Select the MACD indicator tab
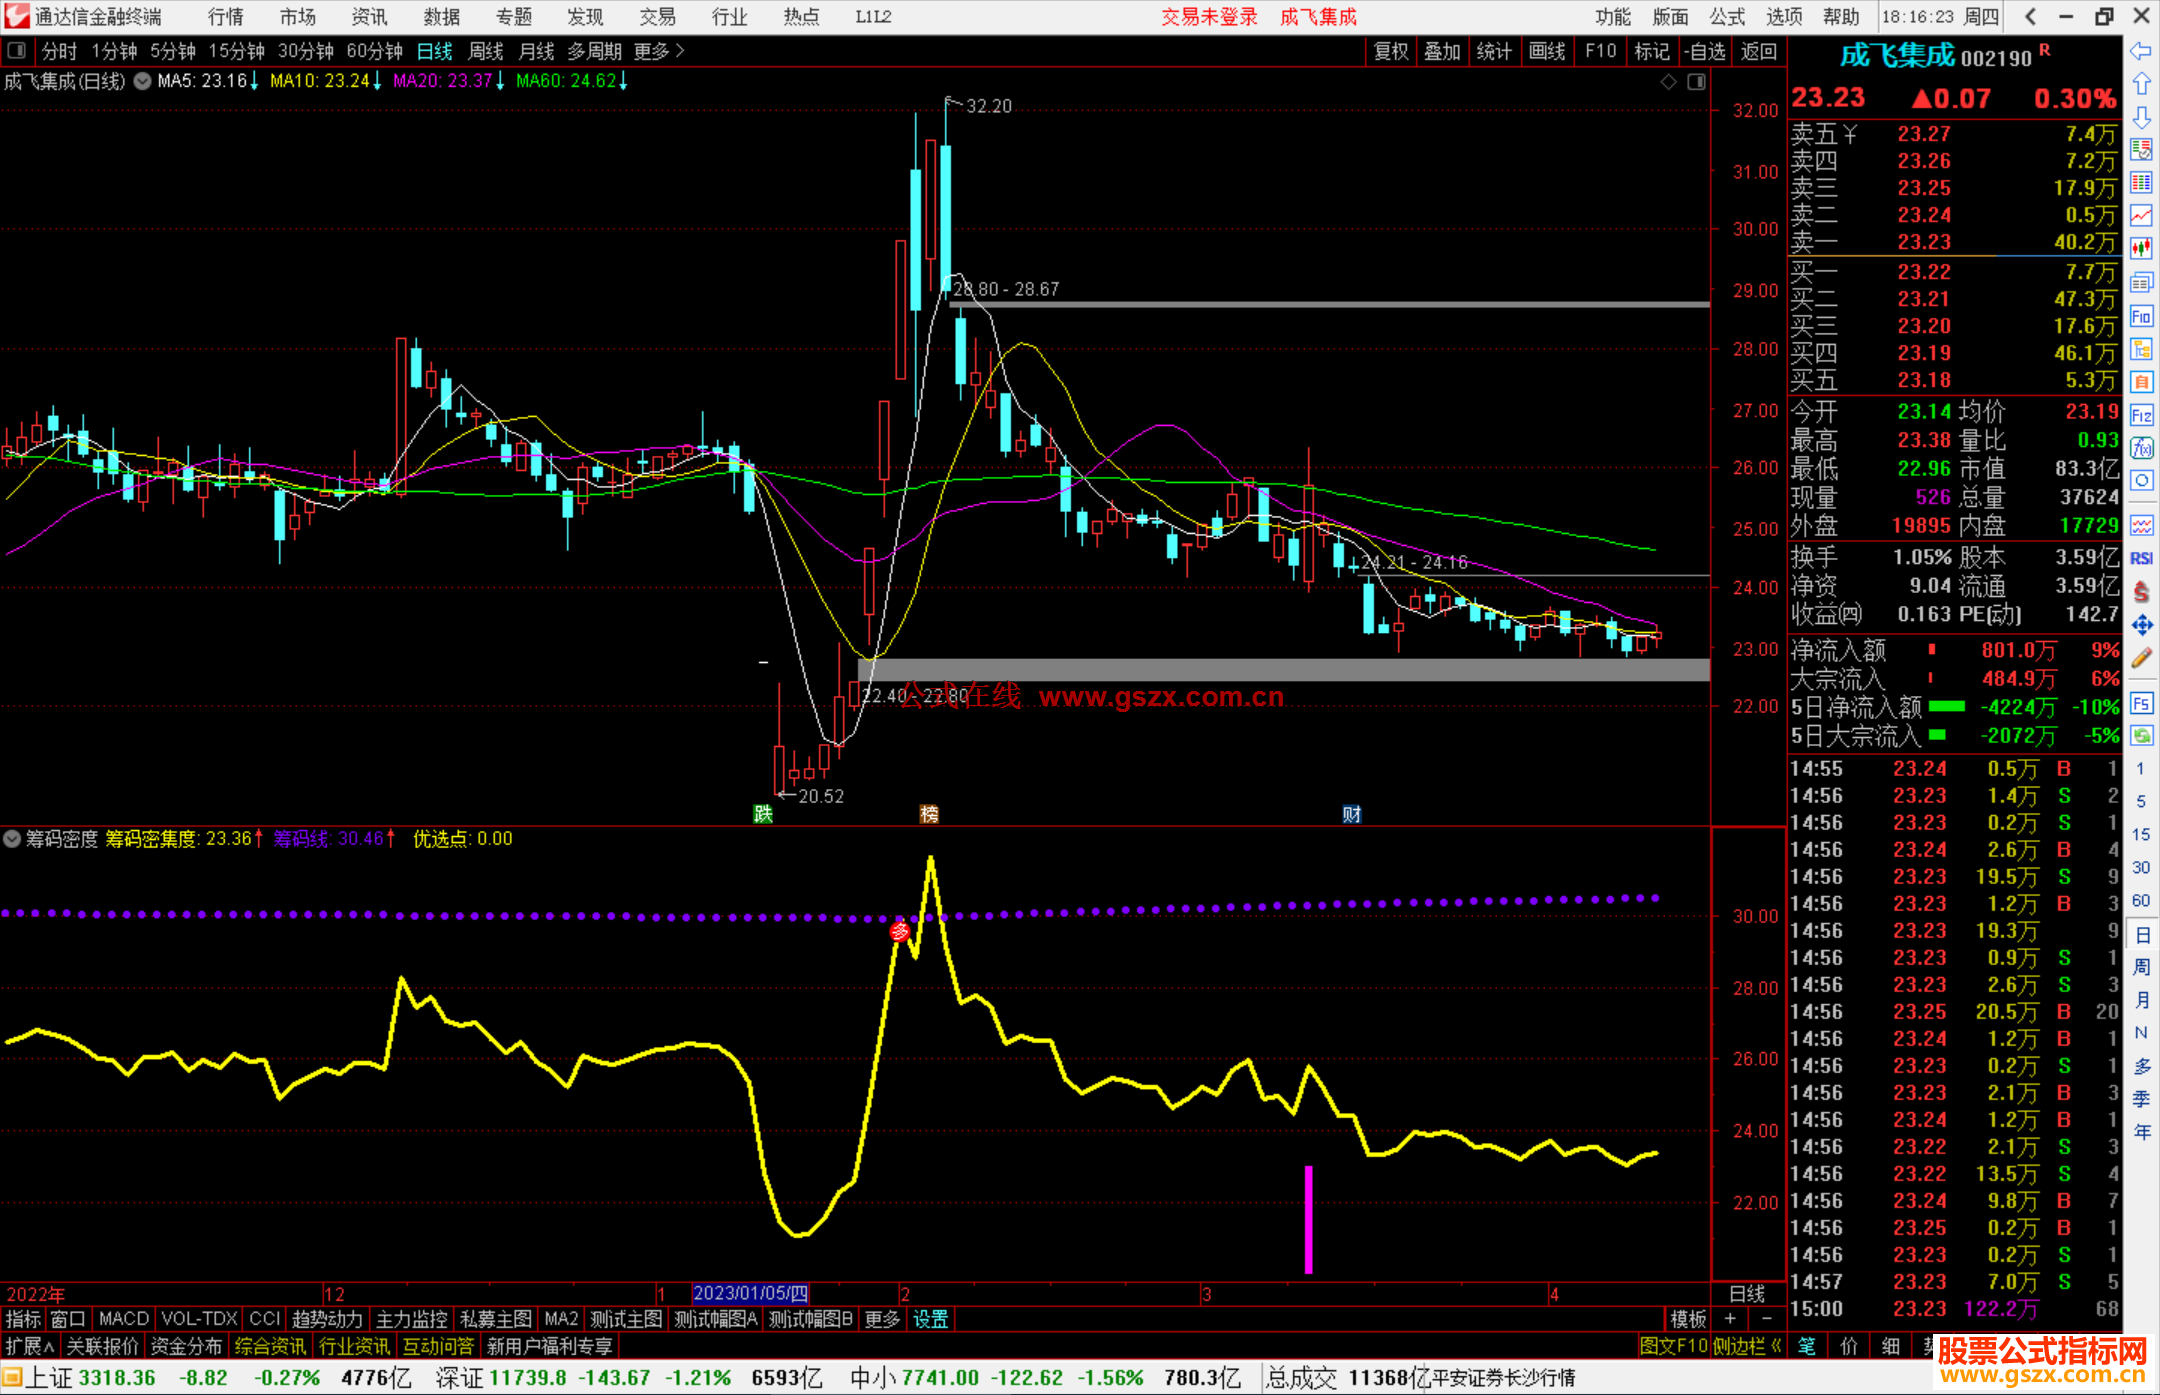The image size is (2160, 1395). (123, 1319)
